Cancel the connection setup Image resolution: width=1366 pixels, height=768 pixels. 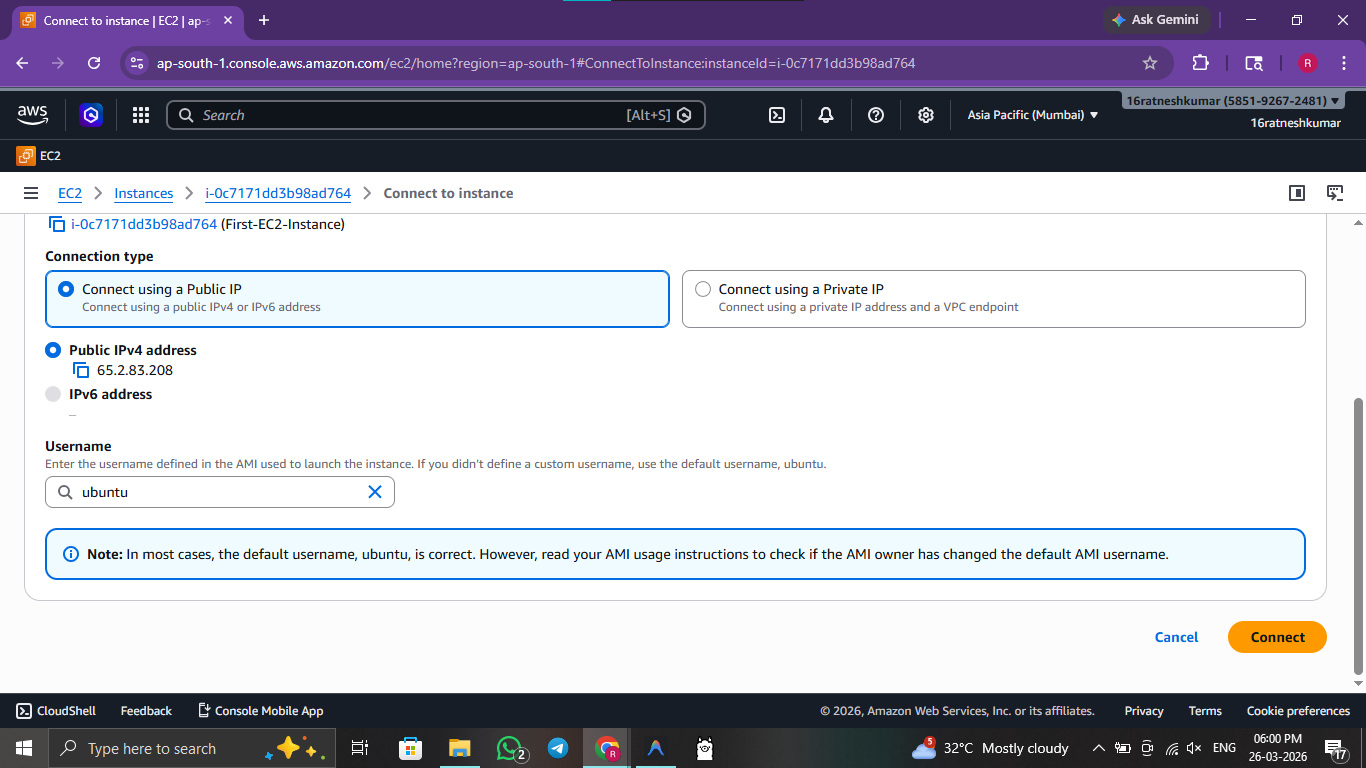(x=1176, y=637)
